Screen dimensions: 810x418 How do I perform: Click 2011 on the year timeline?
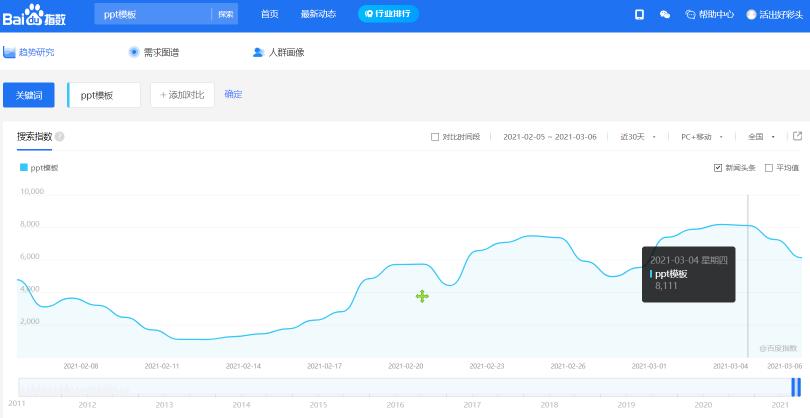17,403
